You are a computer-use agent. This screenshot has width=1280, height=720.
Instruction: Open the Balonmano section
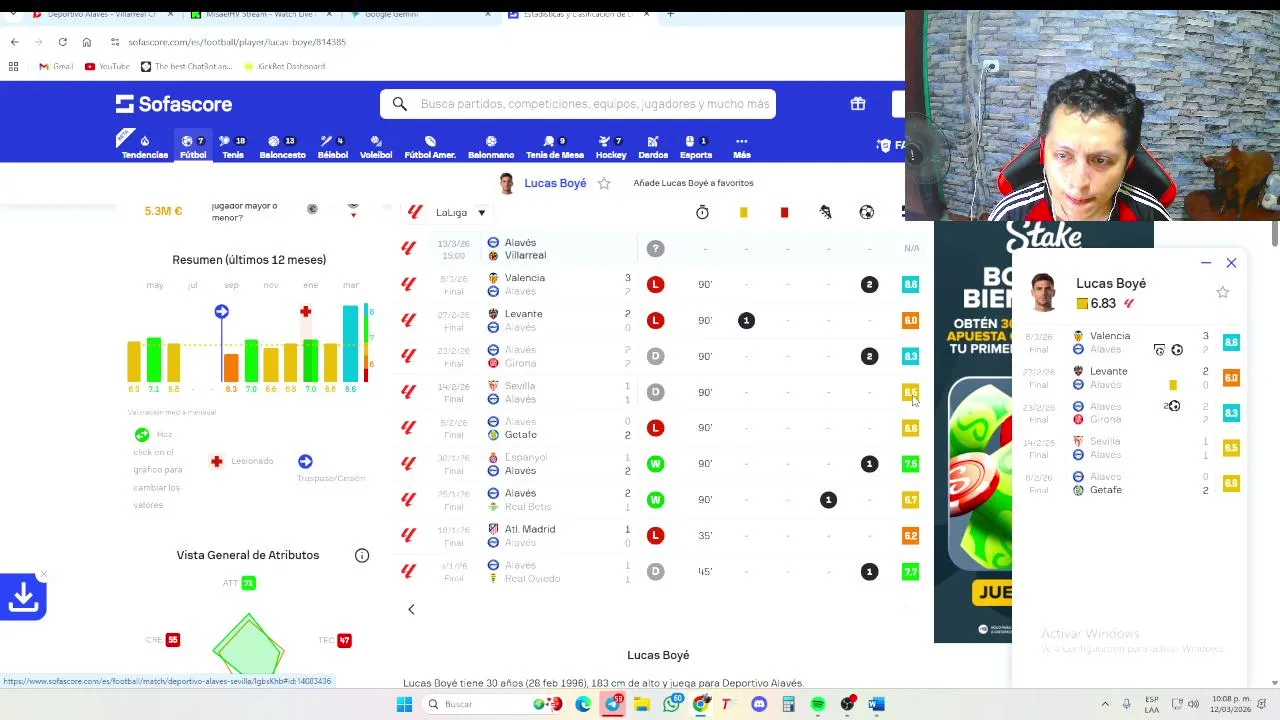click(x=491, y=146)
